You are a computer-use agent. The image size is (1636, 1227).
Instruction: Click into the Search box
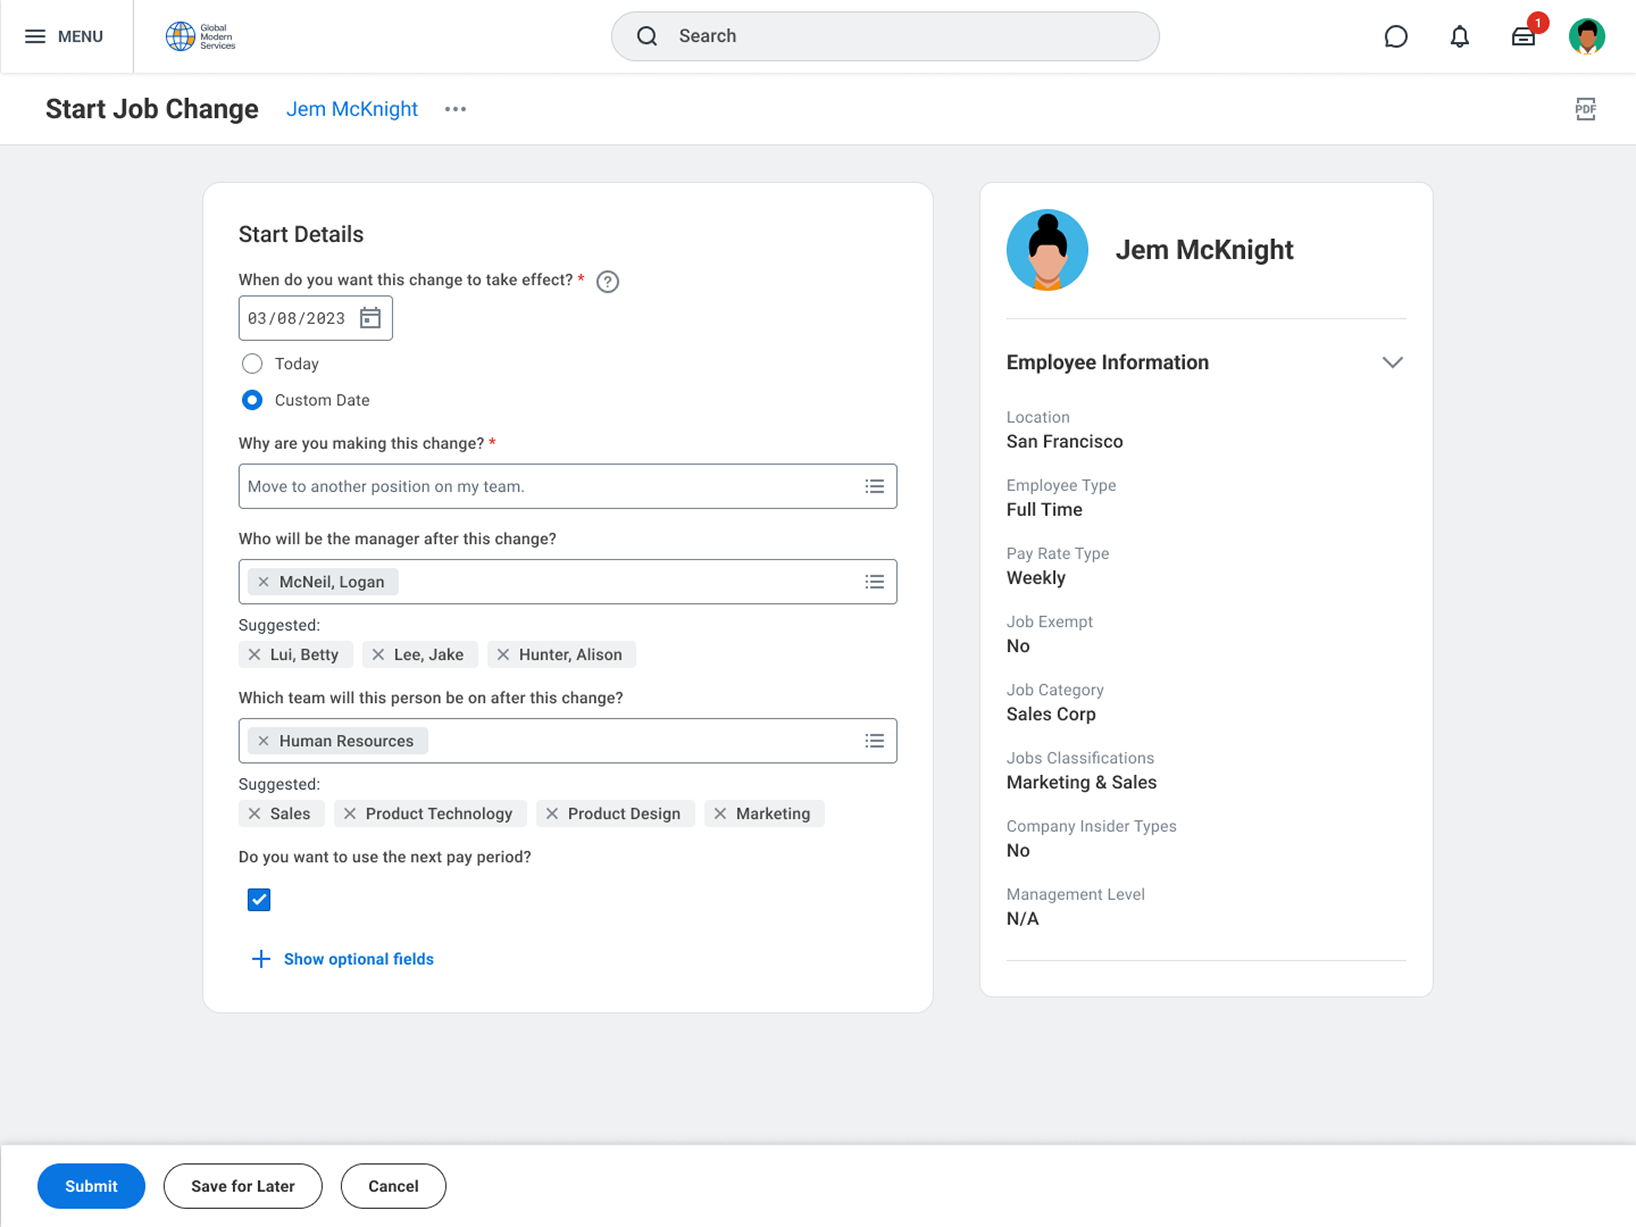tap(885, 37)
